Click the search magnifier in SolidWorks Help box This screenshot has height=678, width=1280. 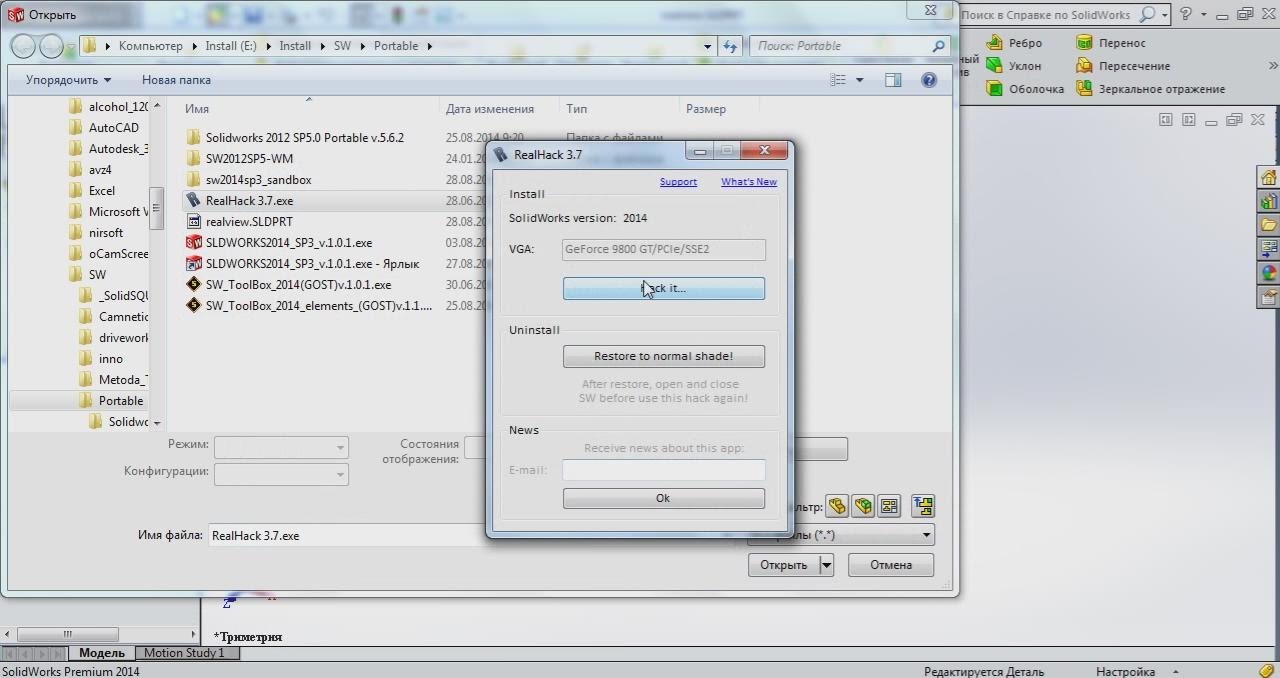tap(1148, 14)
